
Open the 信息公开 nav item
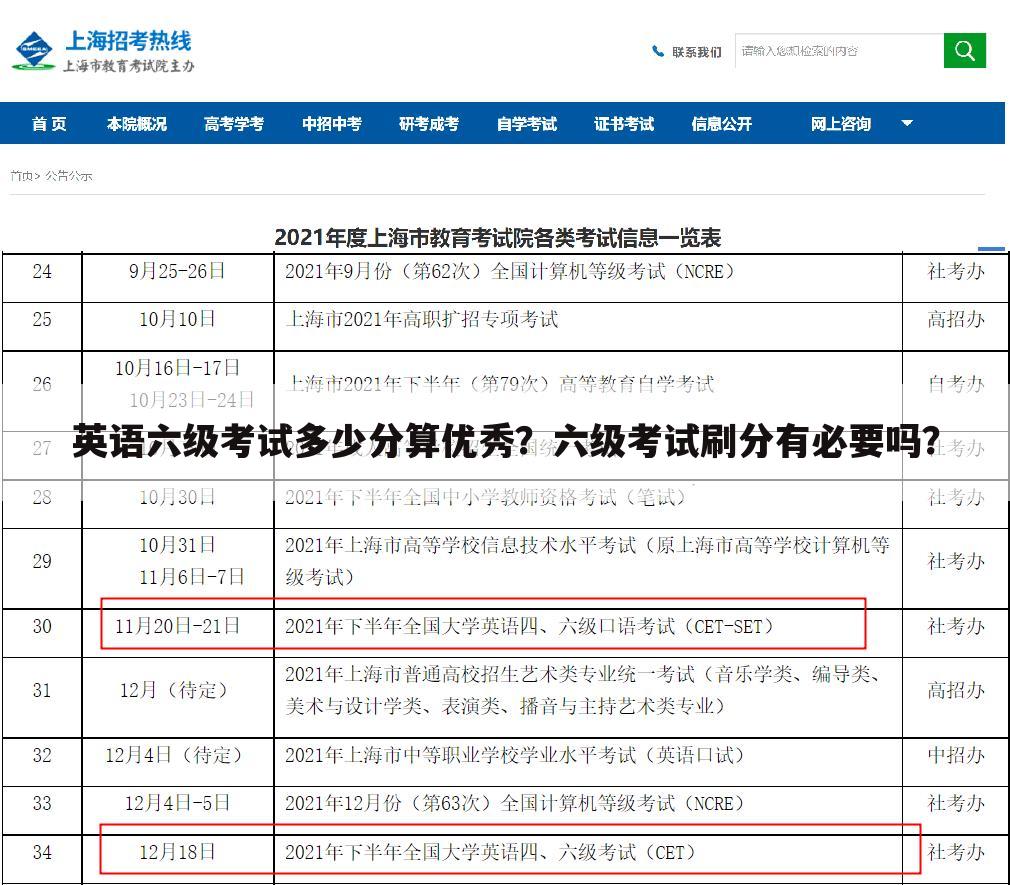tap(721, 123)
